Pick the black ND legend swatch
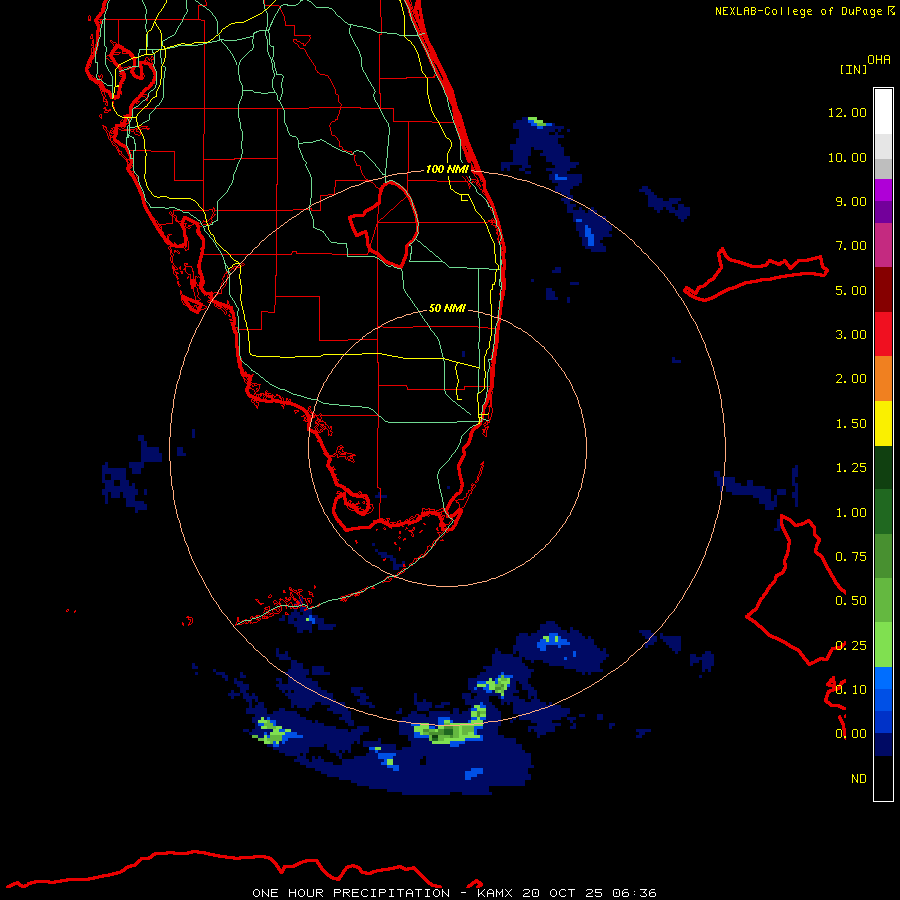This screenshot has width=900, height=900. coord(883,778)
